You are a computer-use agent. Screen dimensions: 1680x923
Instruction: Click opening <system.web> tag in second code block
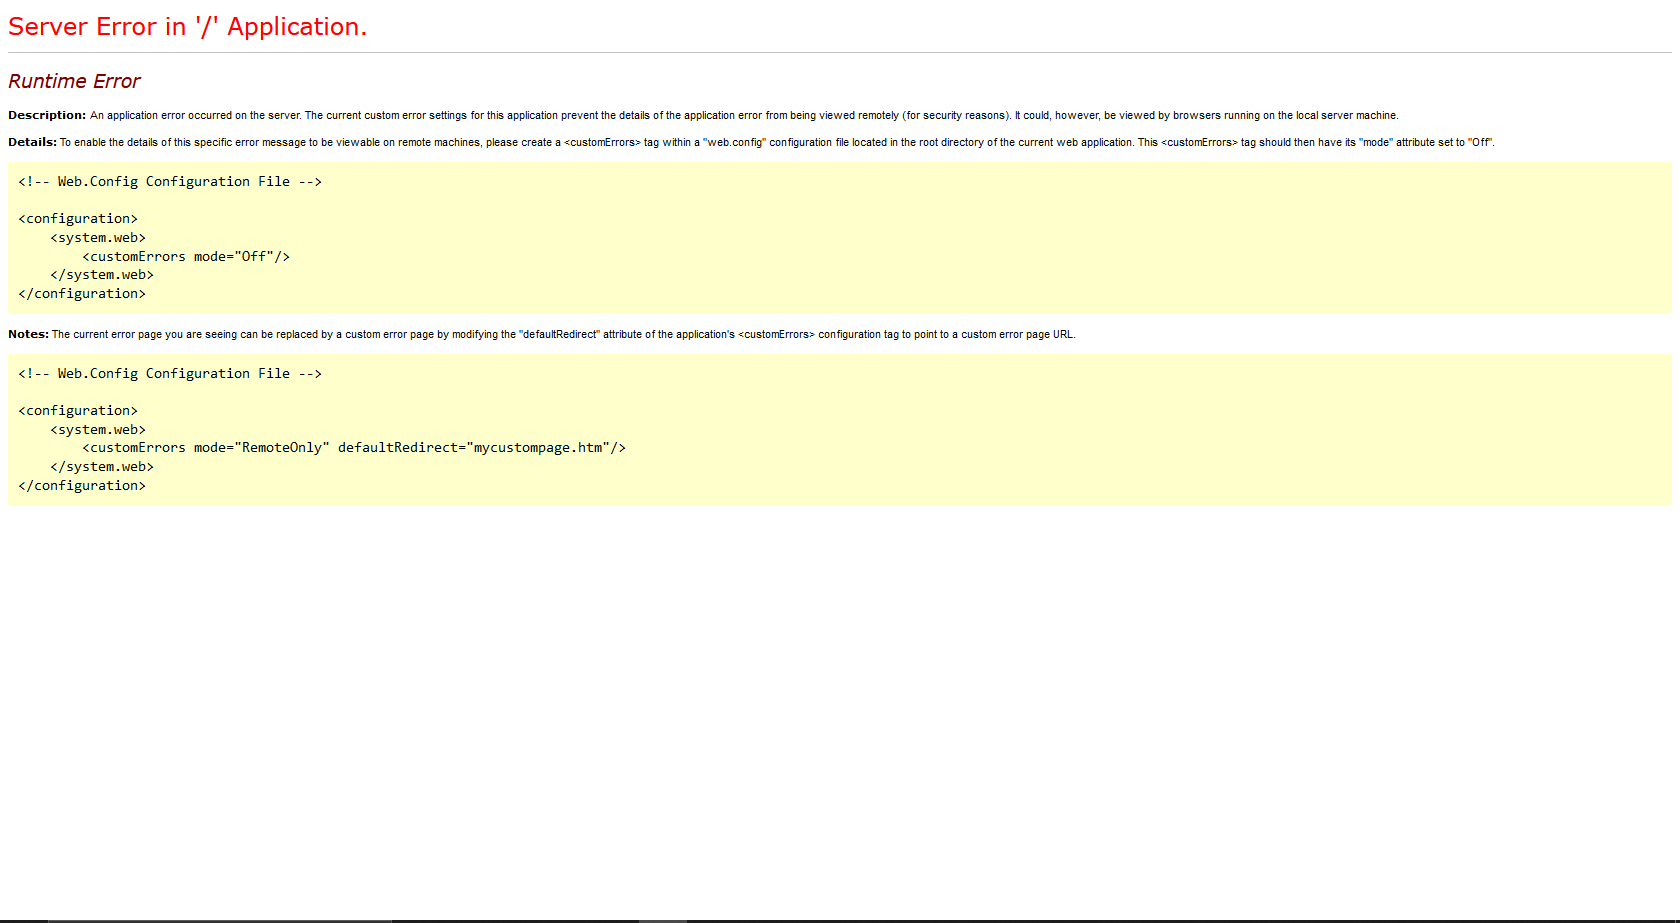click(x=98, y=429)
